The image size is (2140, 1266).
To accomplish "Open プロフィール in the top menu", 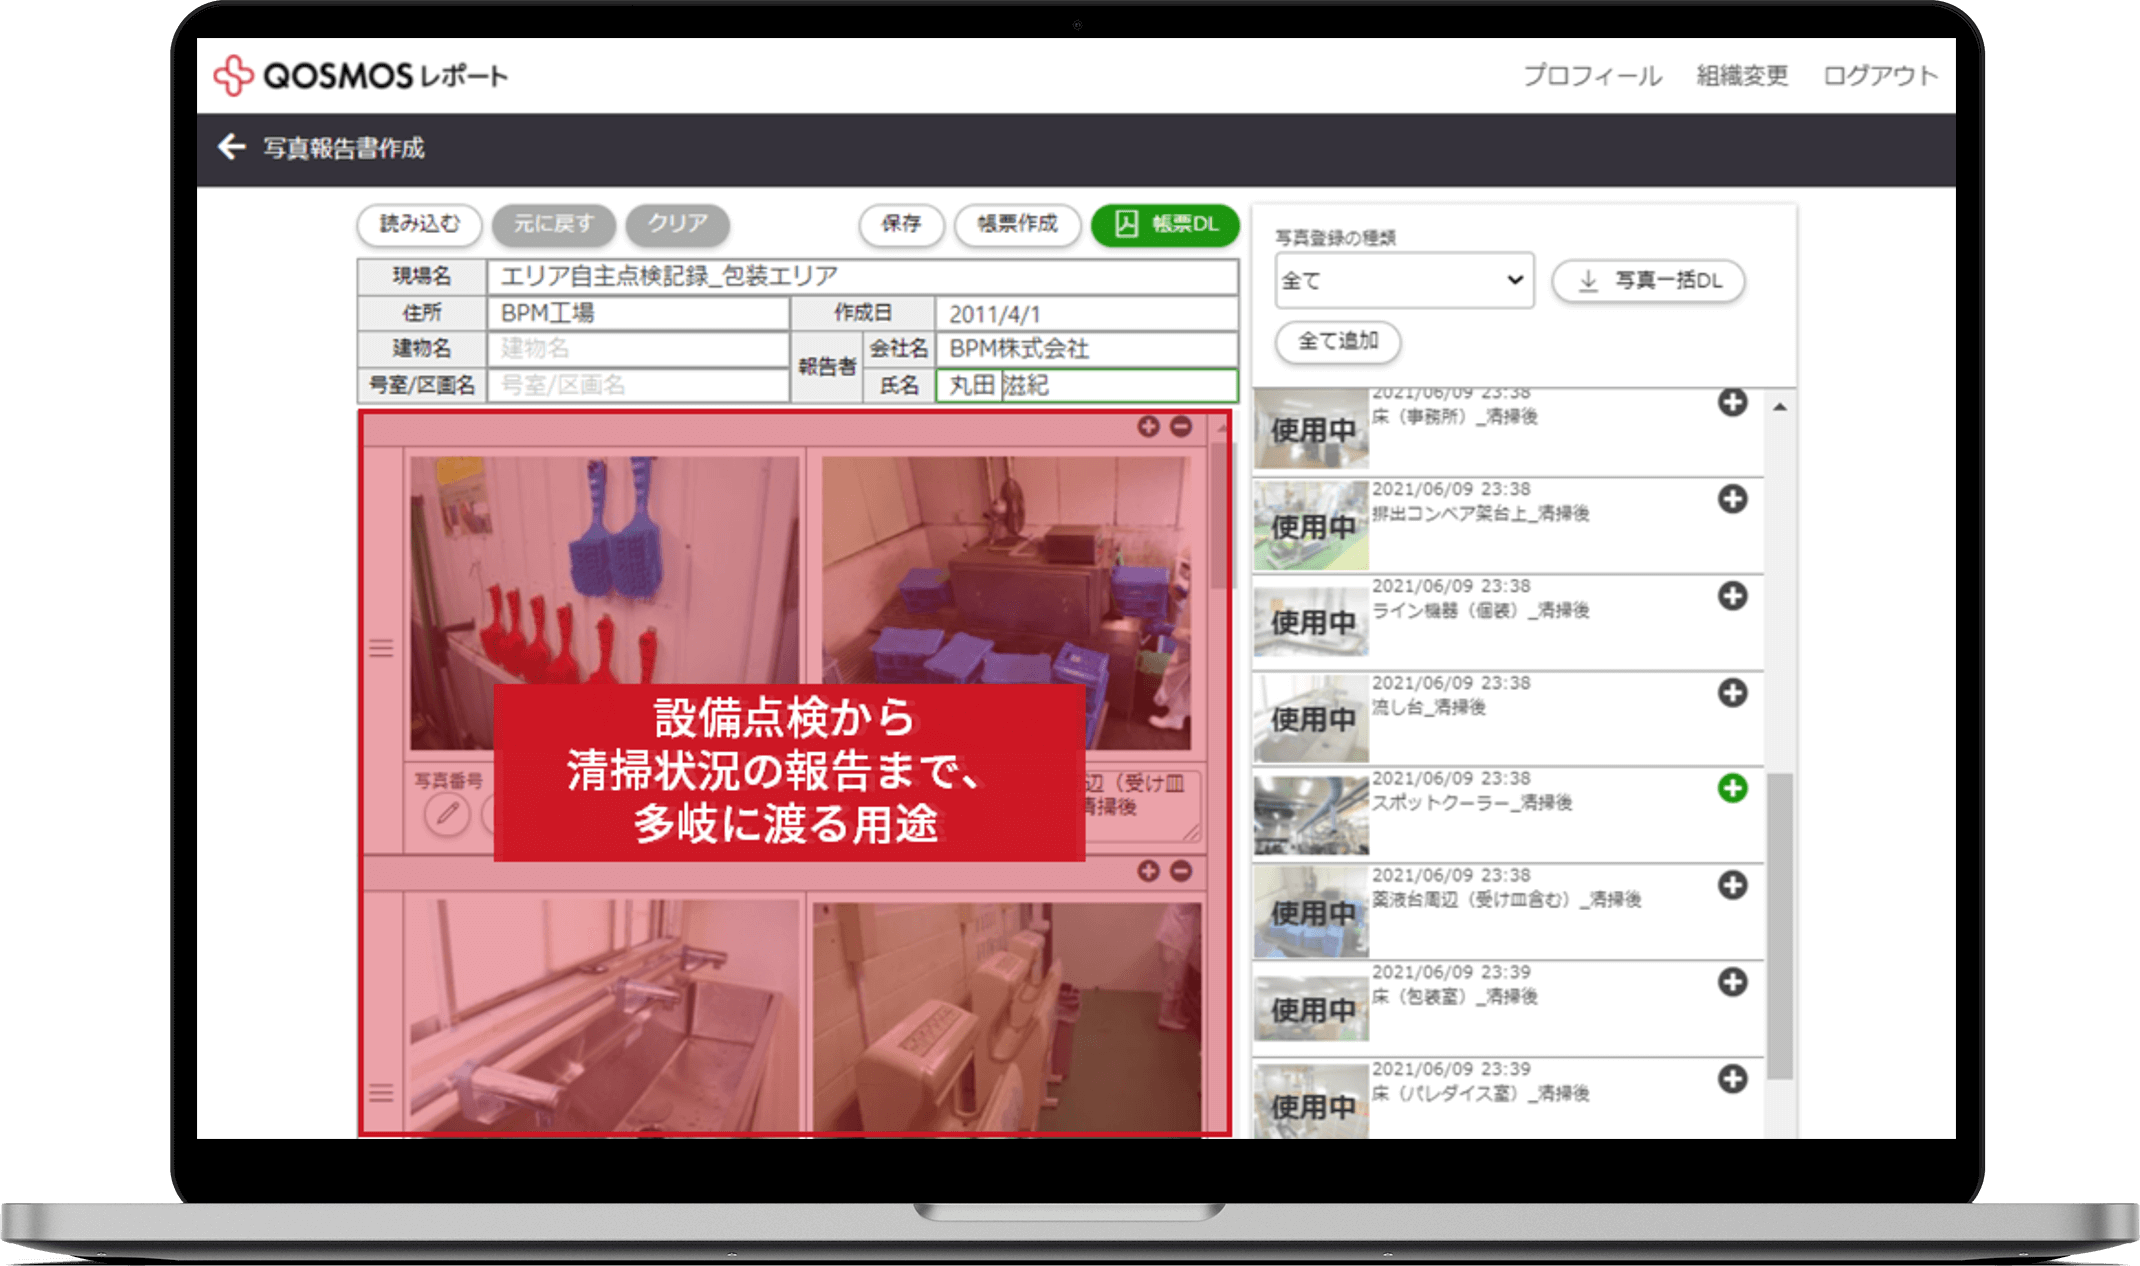I will click(1592, 76).
